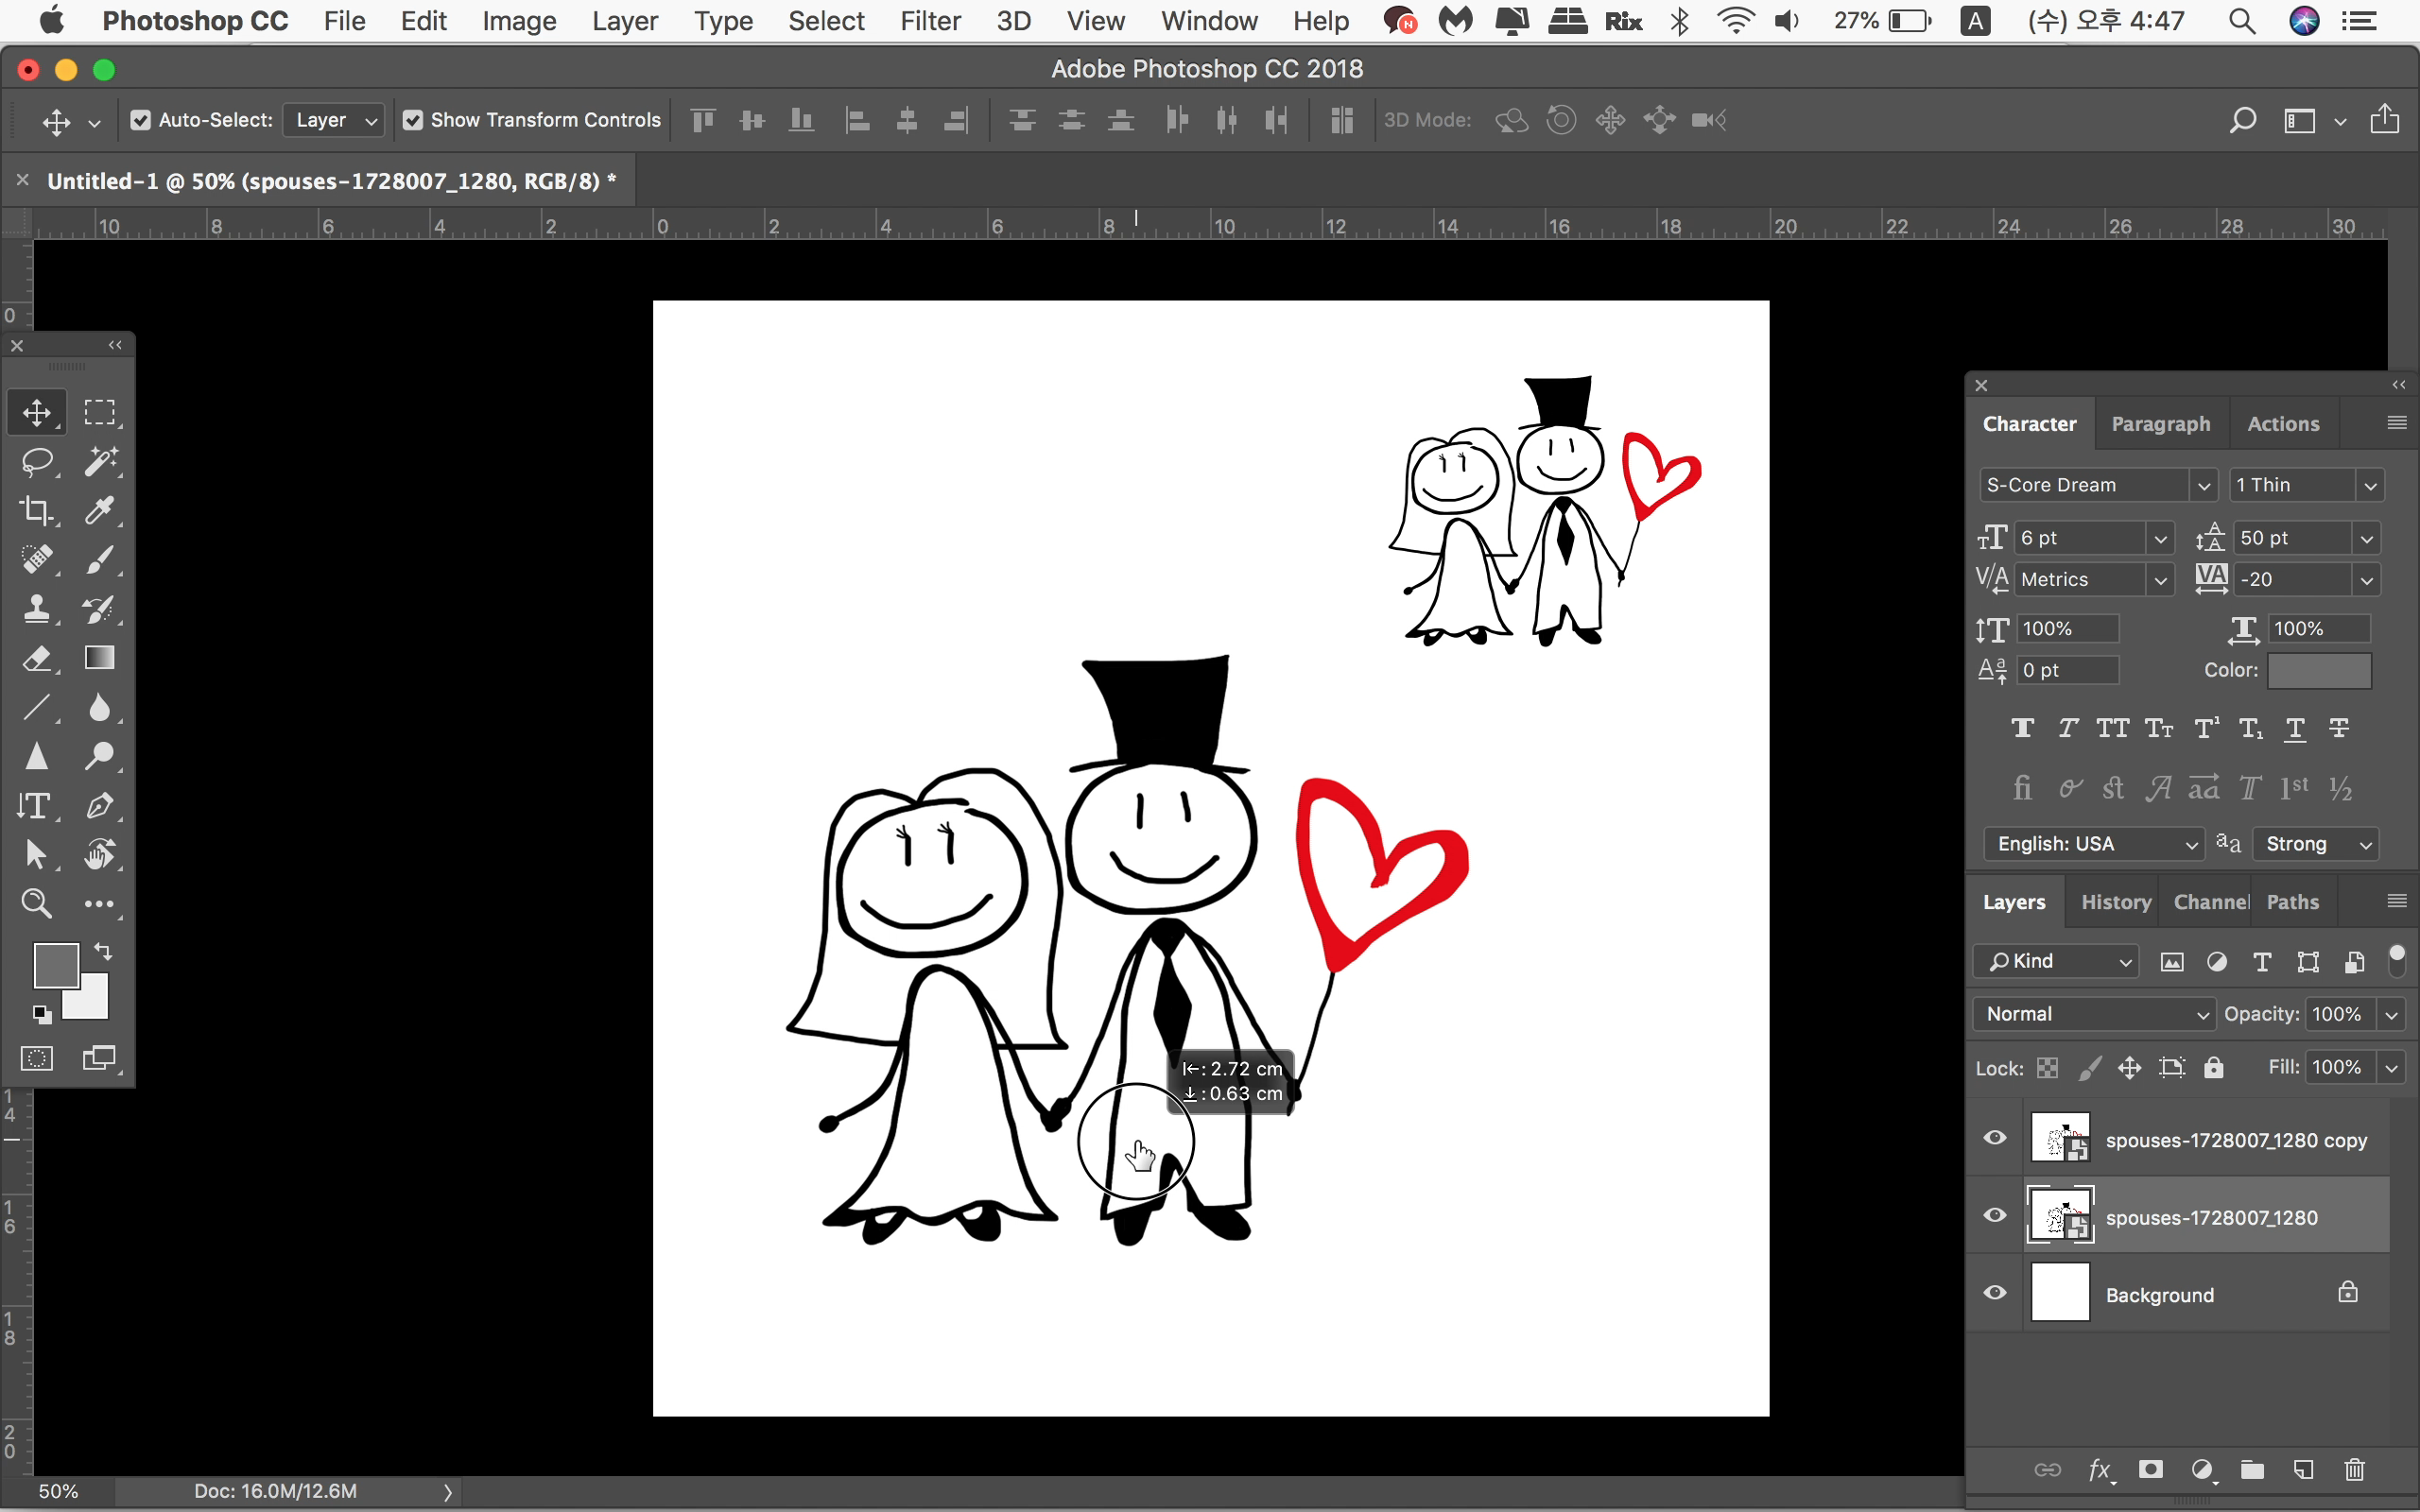The height and width of the screenshot is (1512, 2420).
Task: Select the Zoom tool in toolbox
Action: click(x=37, y=904)
